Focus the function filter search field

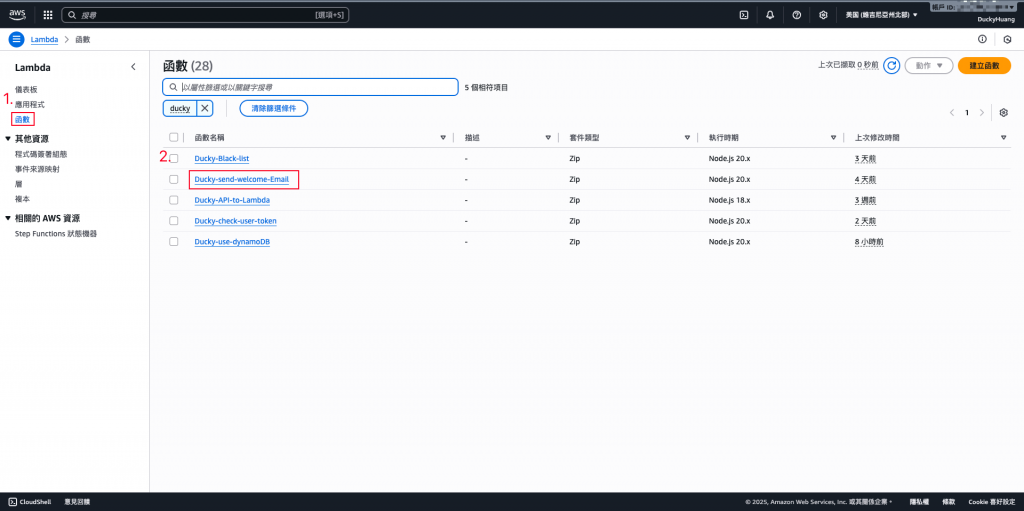310,87
